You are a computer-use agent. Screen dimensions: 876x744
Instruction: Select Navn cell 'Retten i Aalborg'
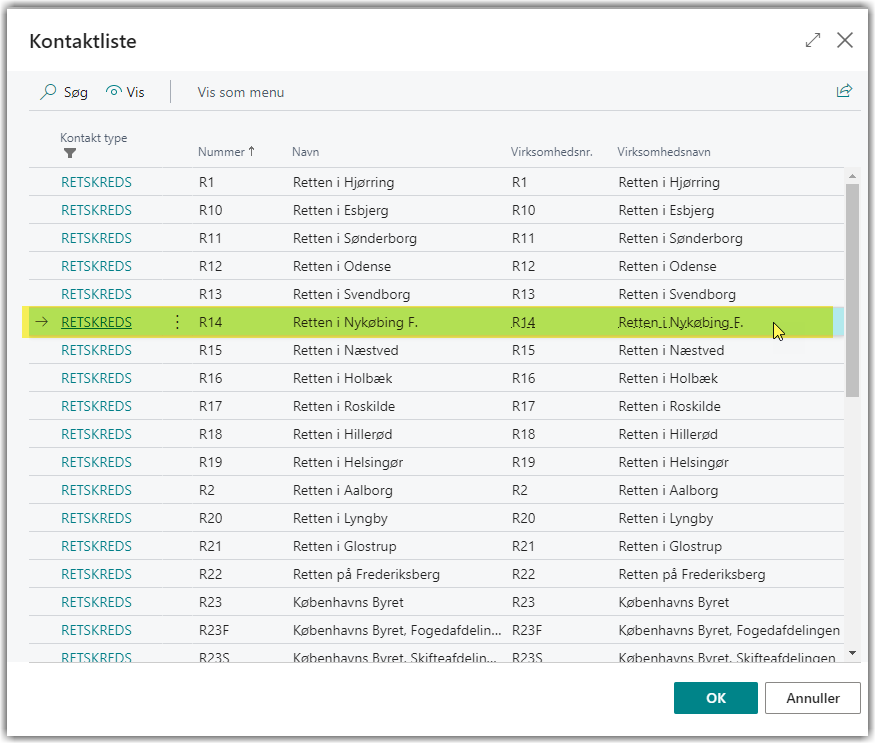[x=343, y=490]
